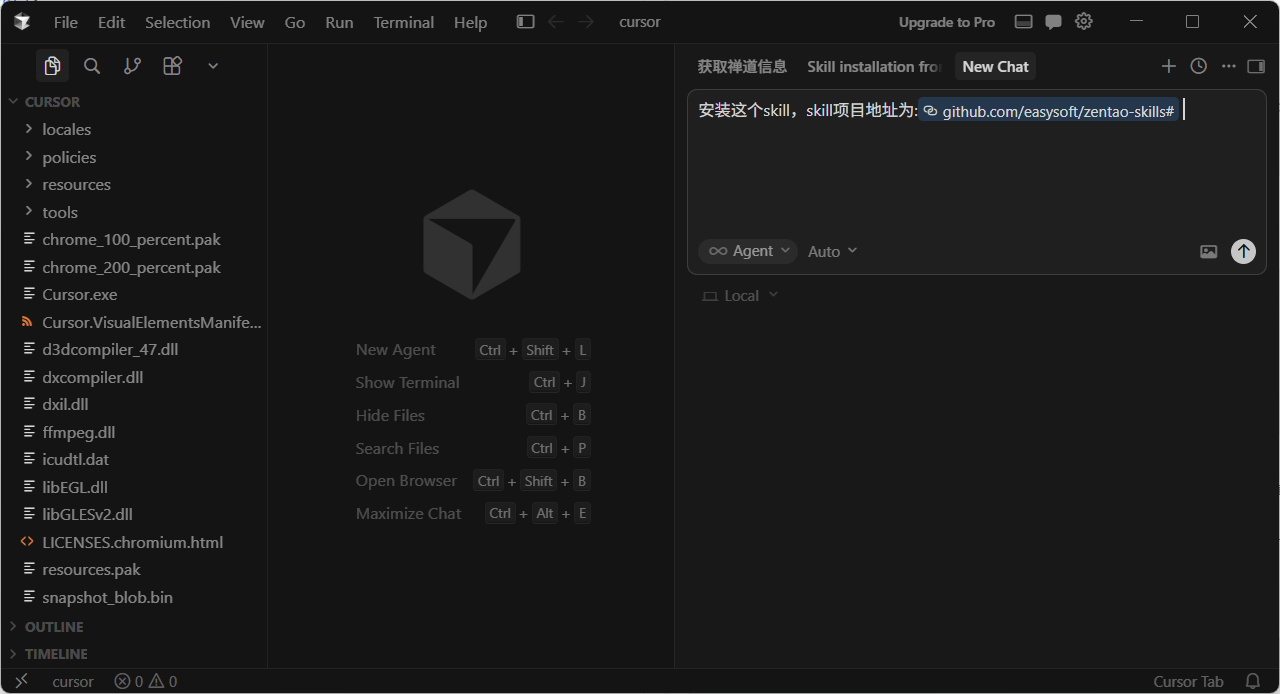1280x694 pixels.
Task: Expand the resources folder
Action: 134,185
